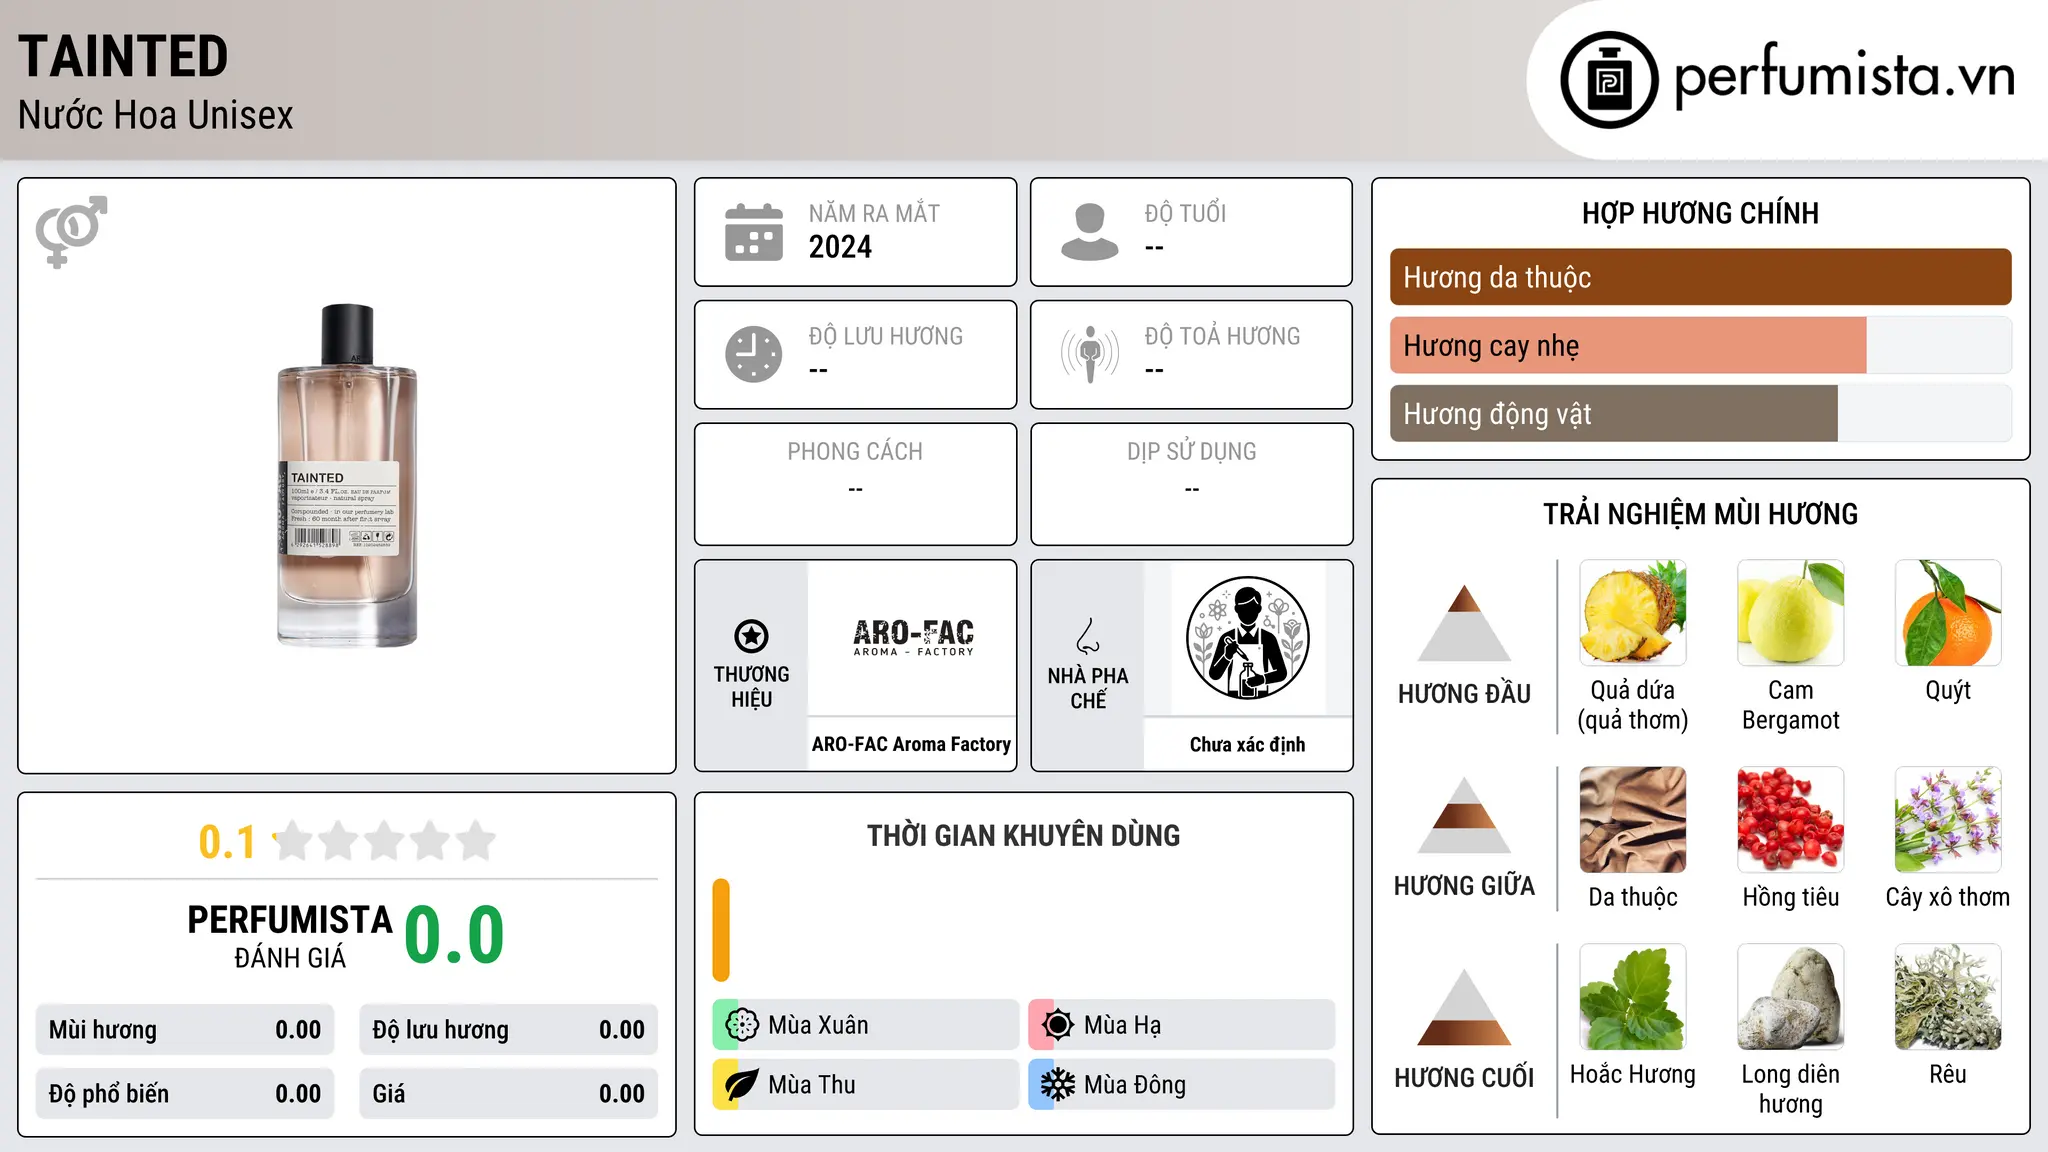The image size is (2048, 1152).
Task: Click the Độ lưu hương score box
Action: click(x=509, y=1030)
